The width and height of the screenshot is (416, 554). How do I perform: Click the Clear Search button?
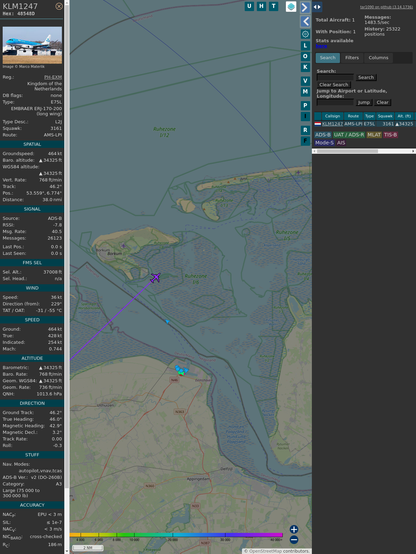pos(334,85)
